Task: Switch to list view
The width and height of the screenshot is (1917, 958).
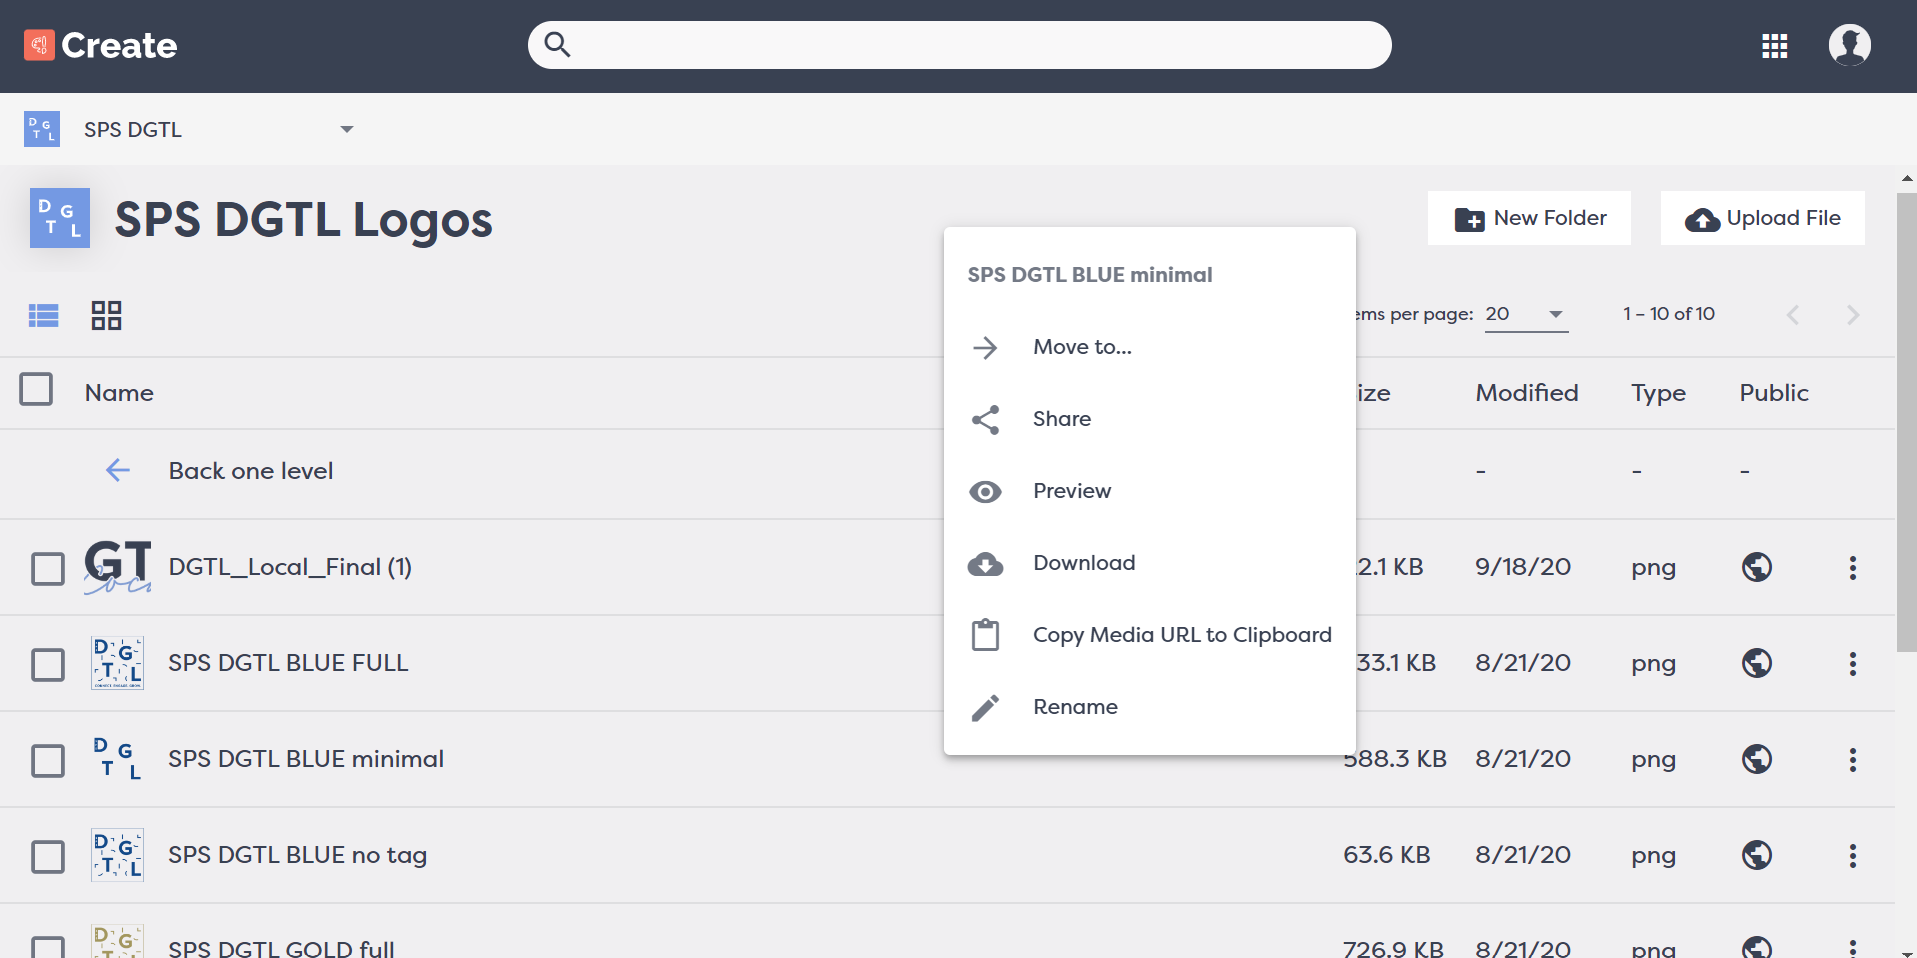Action: pyautogui.click(x=44, y=316)
